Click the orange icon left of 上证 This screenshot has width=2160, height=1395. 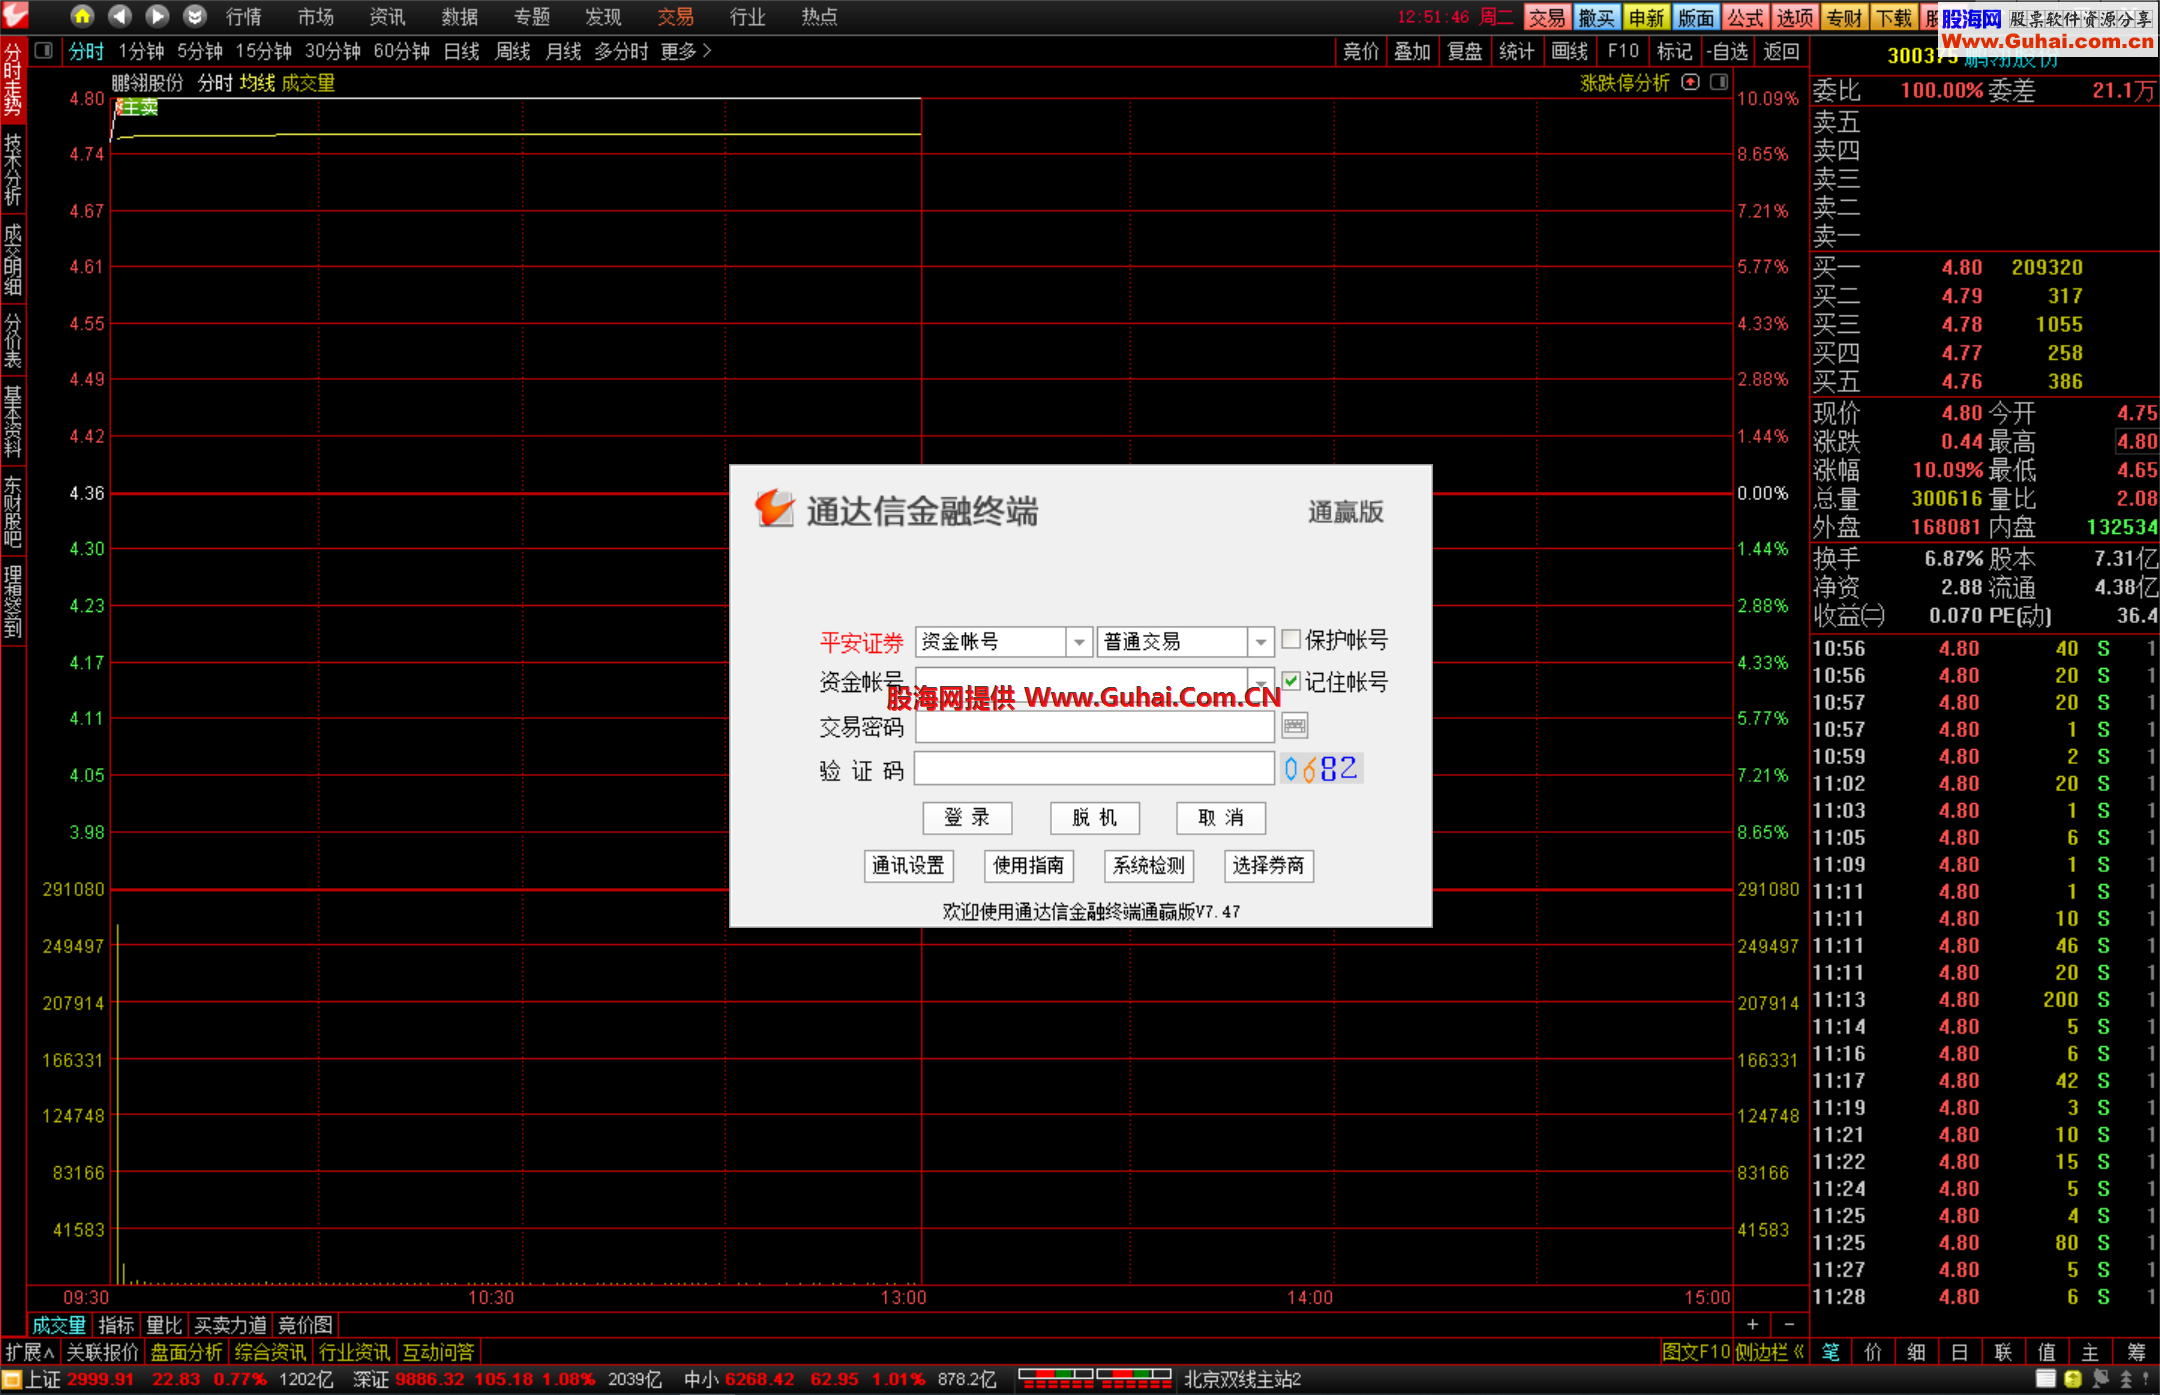coord(12,1380)
